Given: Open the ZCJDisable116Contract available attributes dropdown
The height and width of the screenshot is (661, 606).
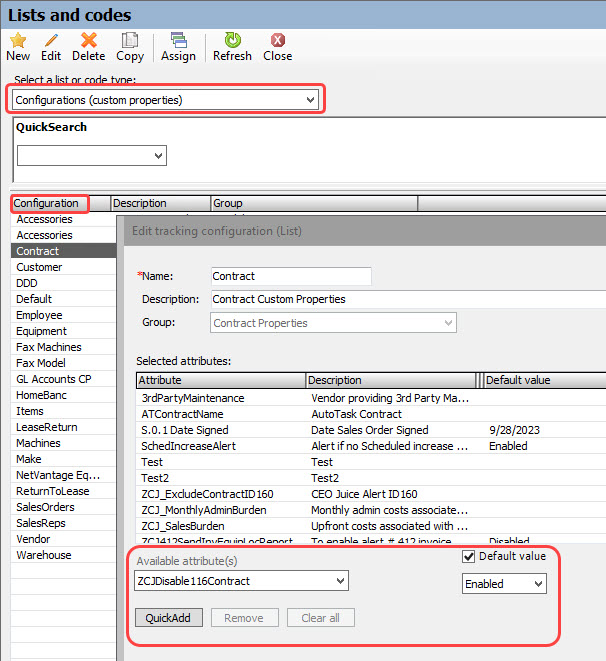Looking at the screenshot, I should coord(241,581).
